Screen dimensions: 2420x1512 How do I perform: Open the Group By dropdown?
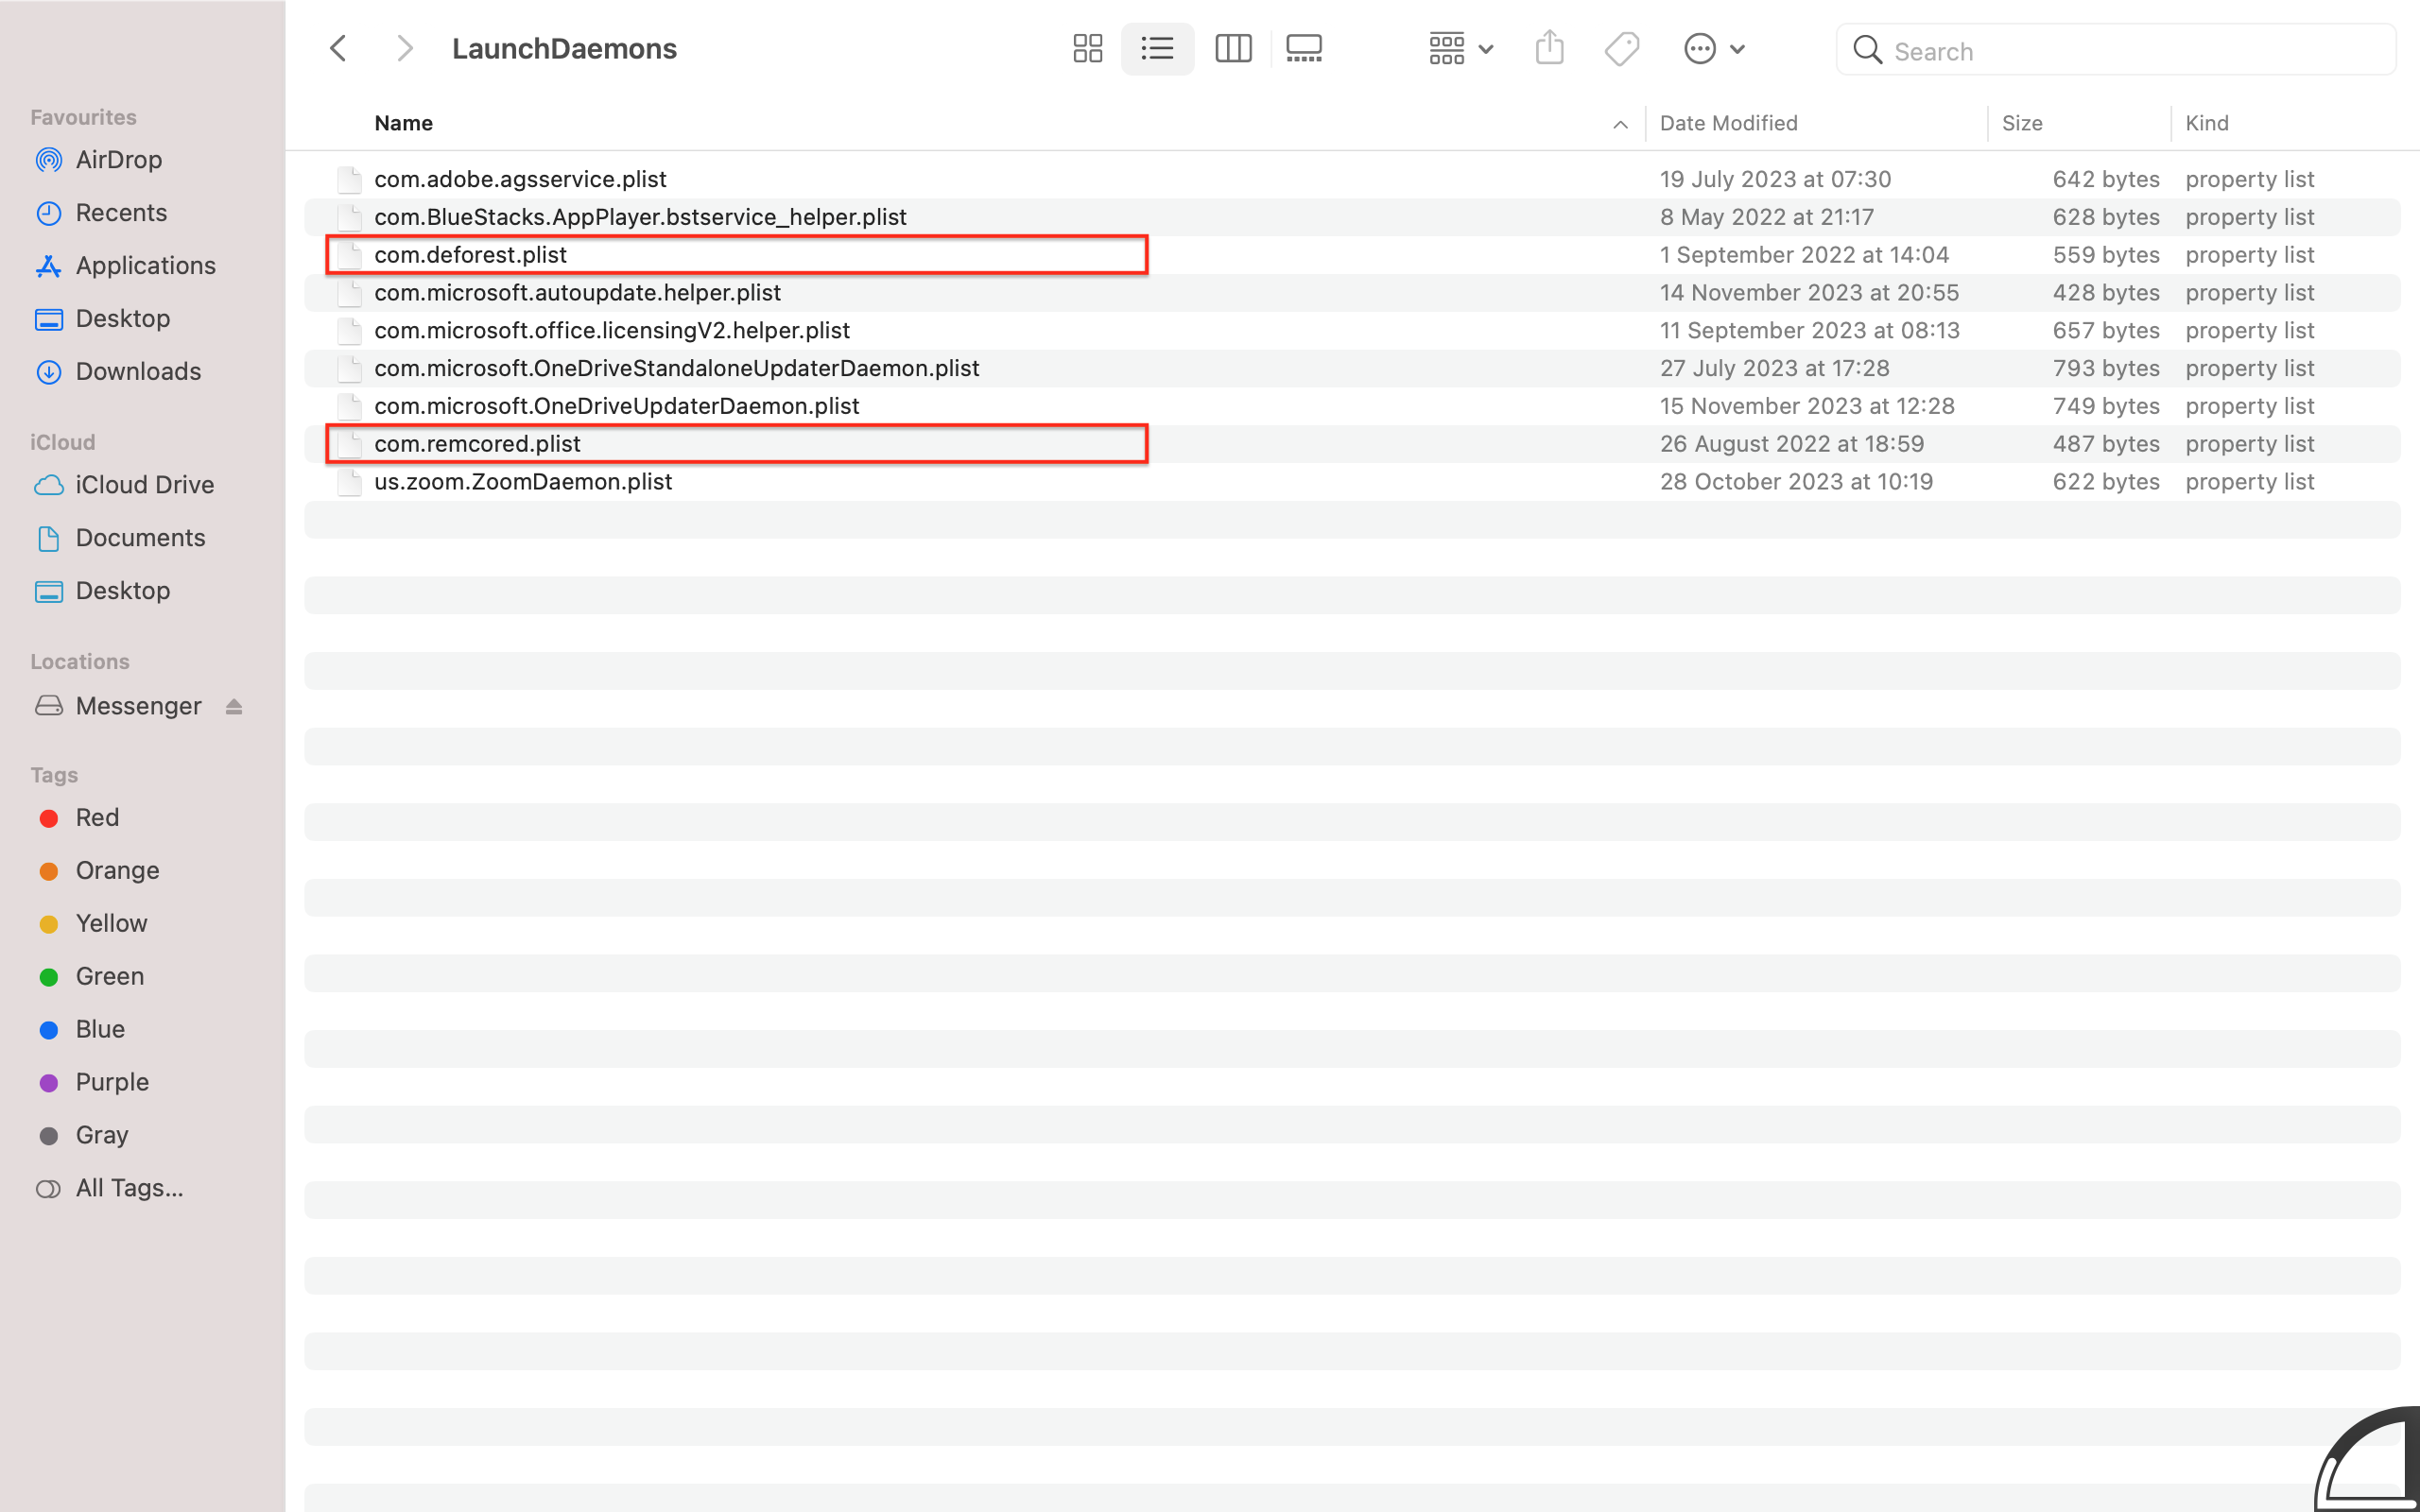pos(1460,49)
